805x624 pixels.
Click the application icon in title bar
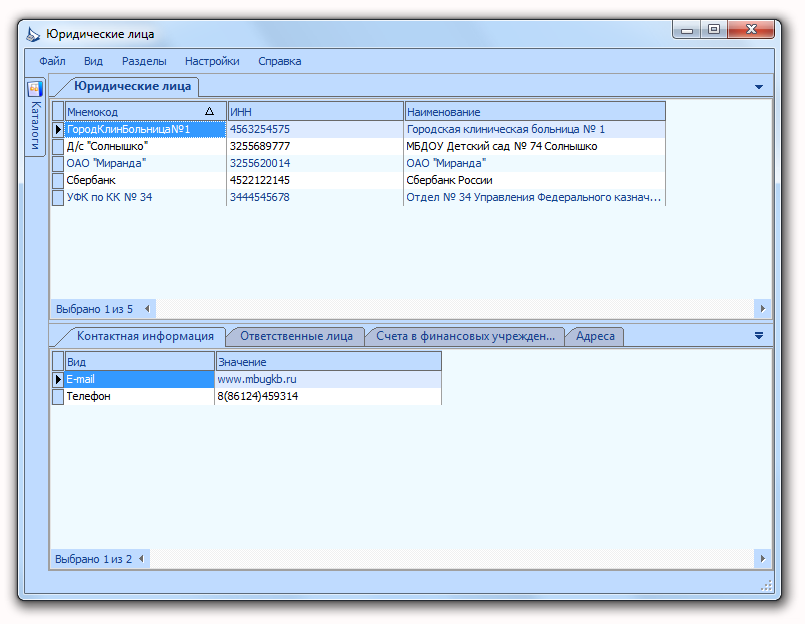pos(33,34)
